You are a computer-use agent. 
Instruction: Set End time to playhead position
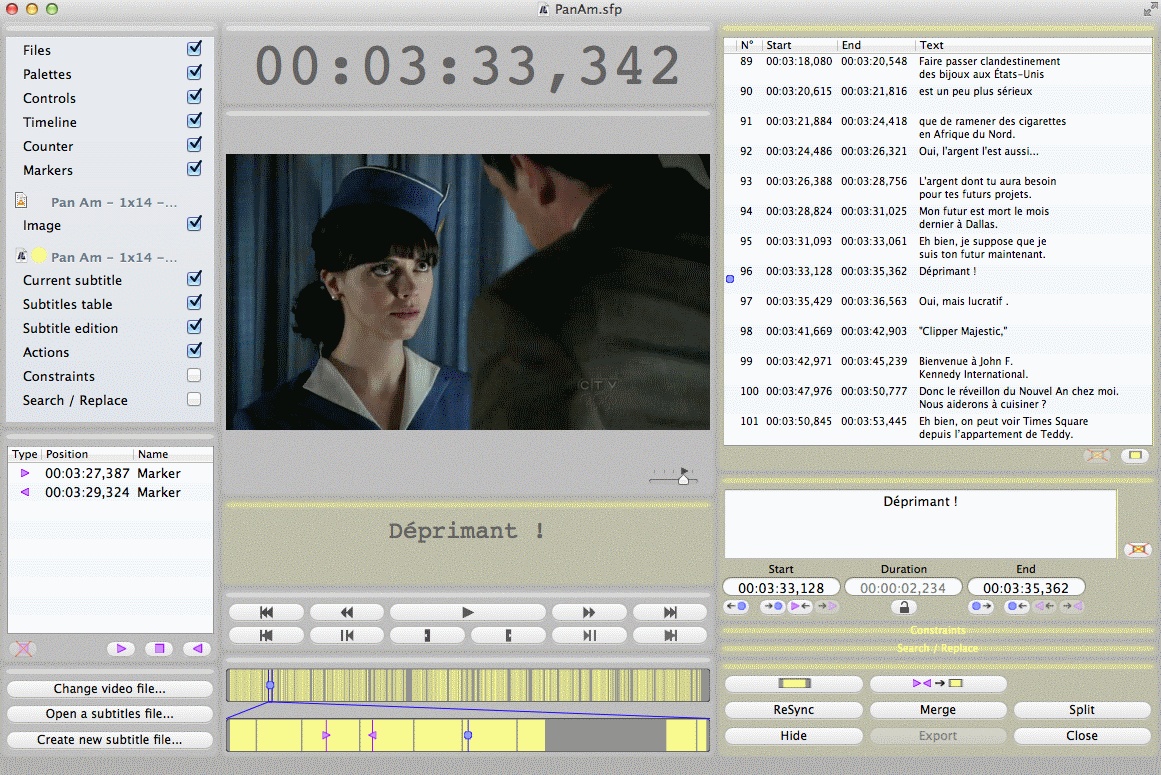pyautogui.click(x=1017, y=605)
